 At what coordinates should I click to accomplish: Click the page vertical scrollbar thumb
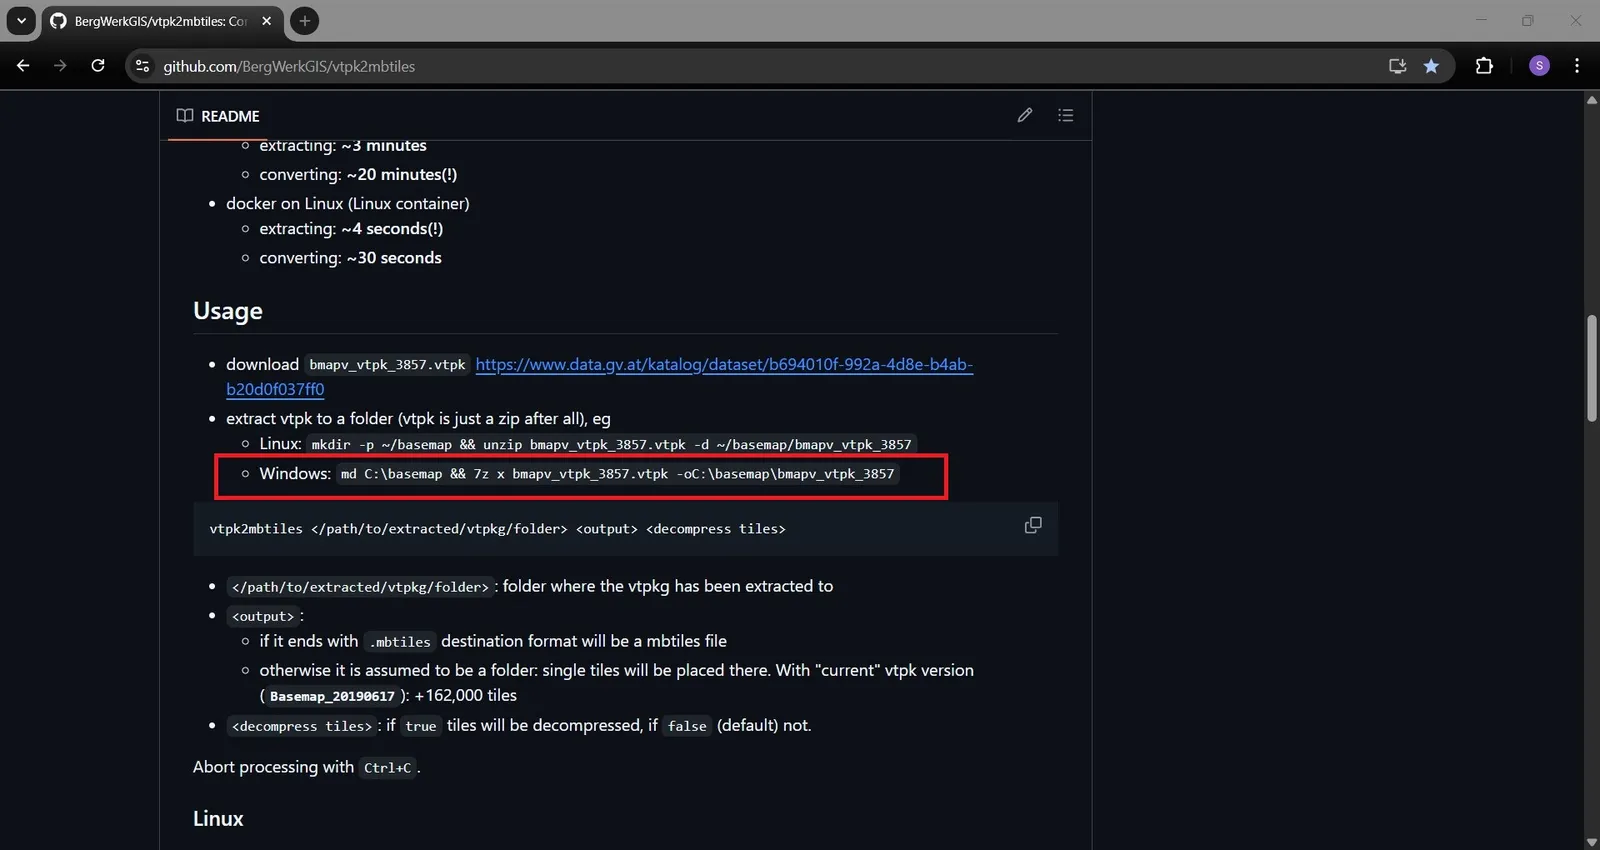tap(1591, 368)
